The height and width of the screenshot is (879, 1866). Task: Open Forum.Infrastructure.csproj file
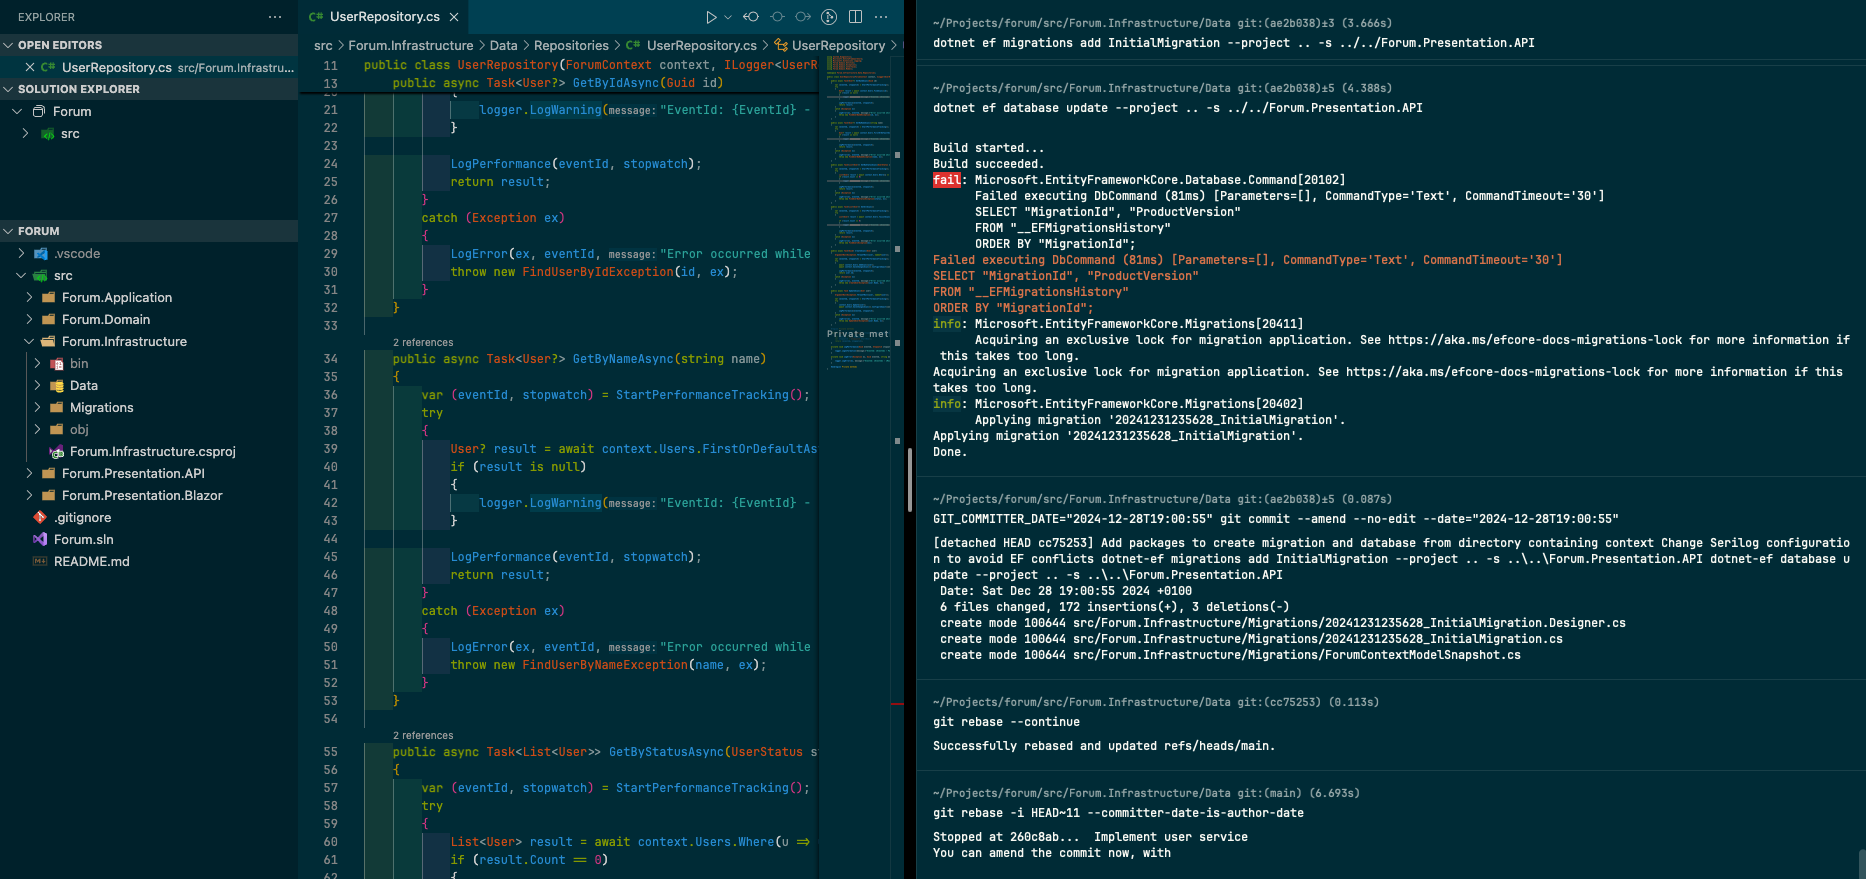(152, 451)
